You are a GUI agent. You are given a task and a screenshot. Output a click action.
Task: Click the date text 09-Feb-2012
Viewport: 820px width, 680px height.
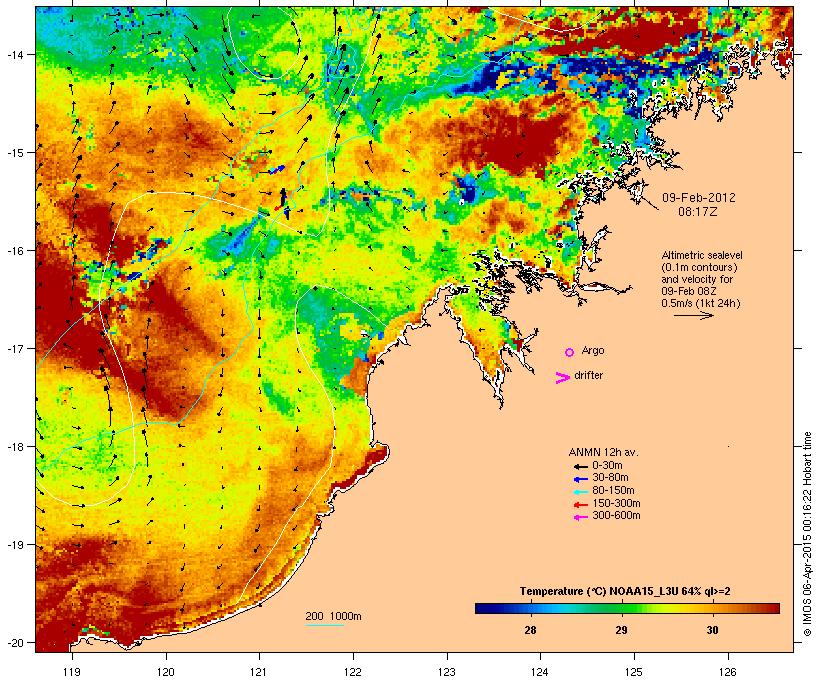pyautogui.click(x=699, y=198)
